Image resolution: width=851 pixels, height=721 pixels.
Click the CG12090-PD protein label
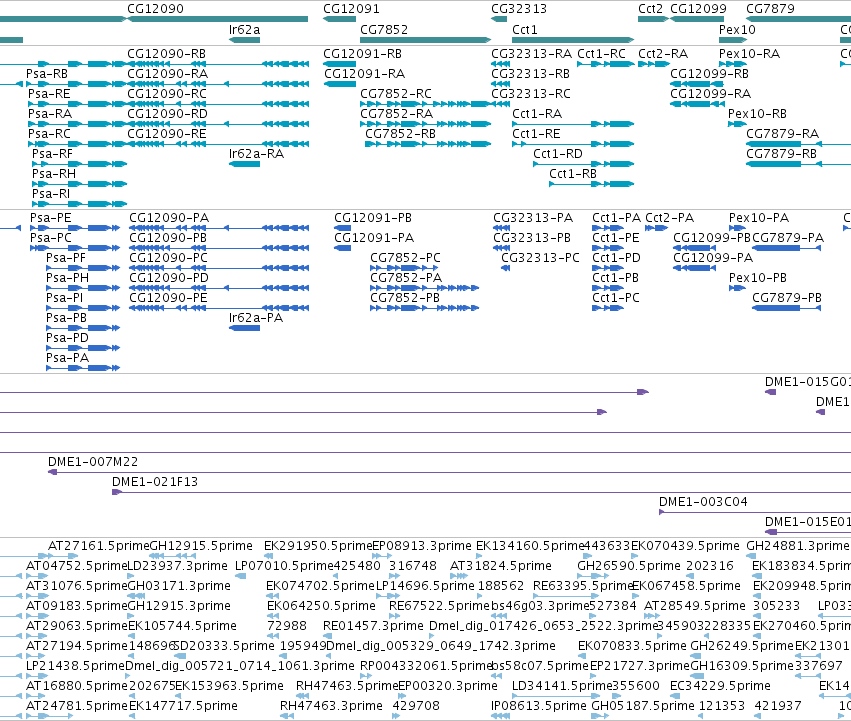[169, 278]
